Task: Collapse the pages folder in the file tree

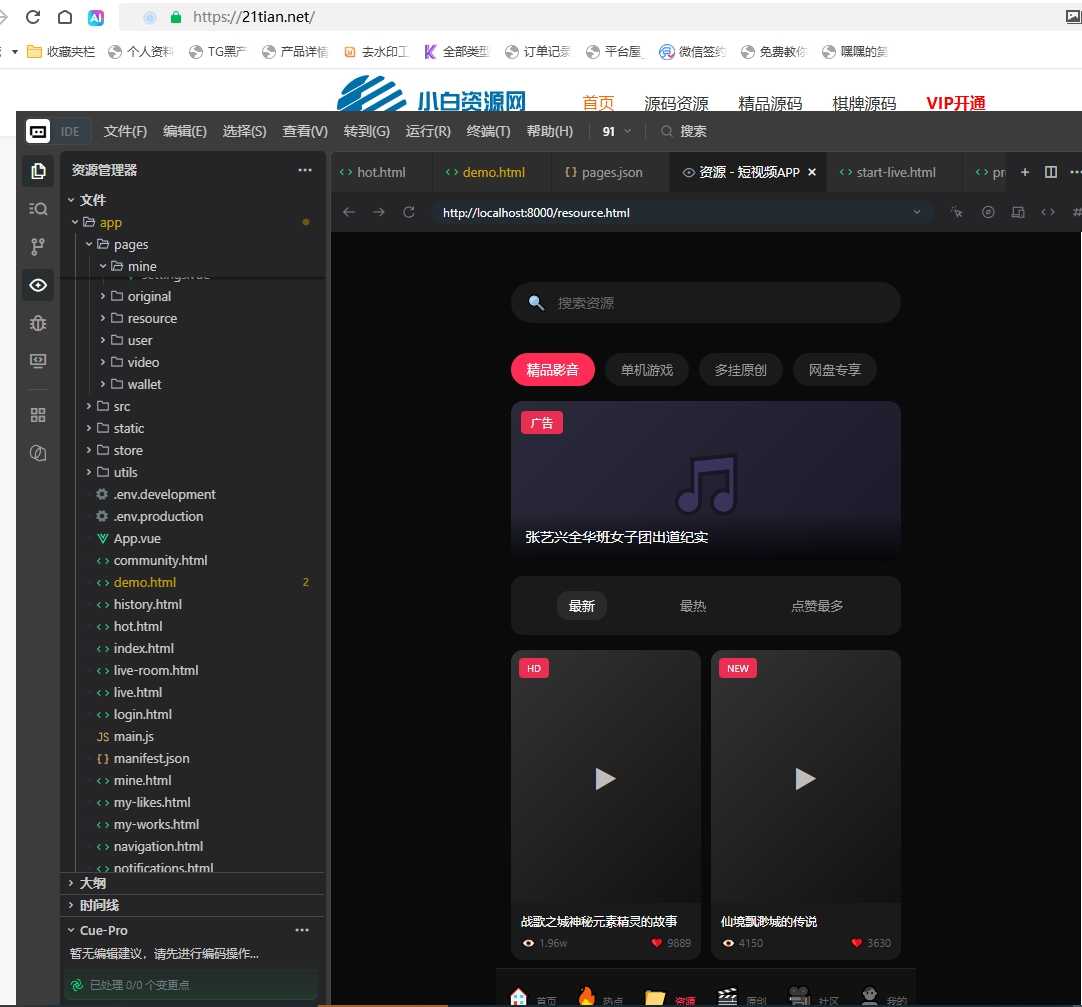Action: click(x=89, y=244)
